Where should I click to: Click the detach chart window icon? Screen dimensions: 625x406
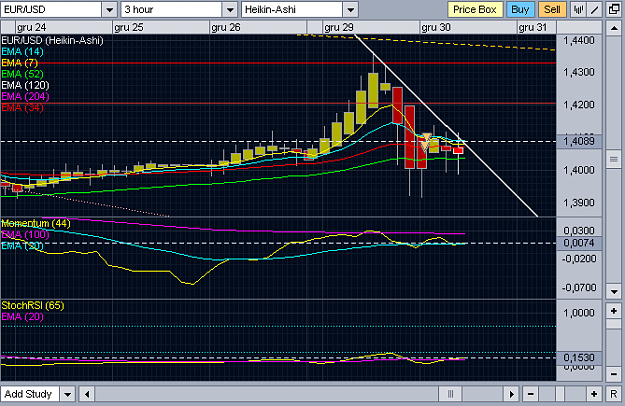(614, 10)
